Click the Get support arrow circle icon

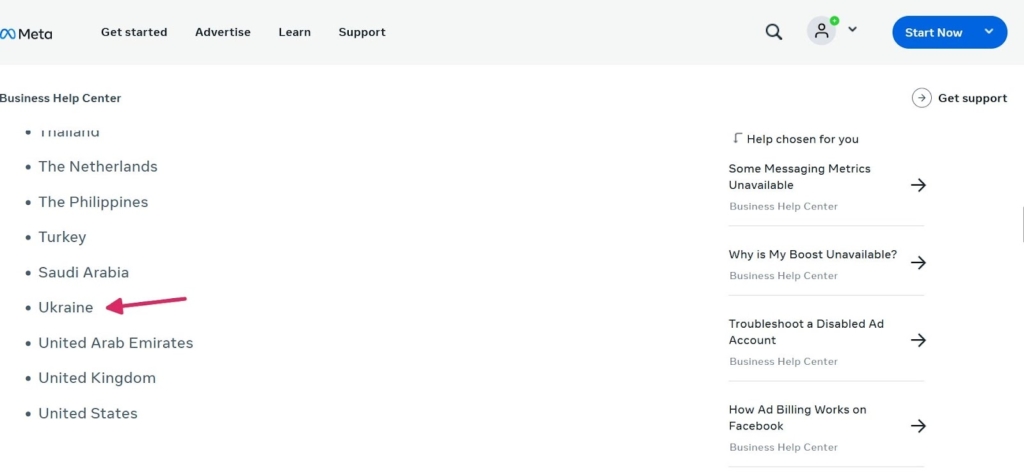921,98
